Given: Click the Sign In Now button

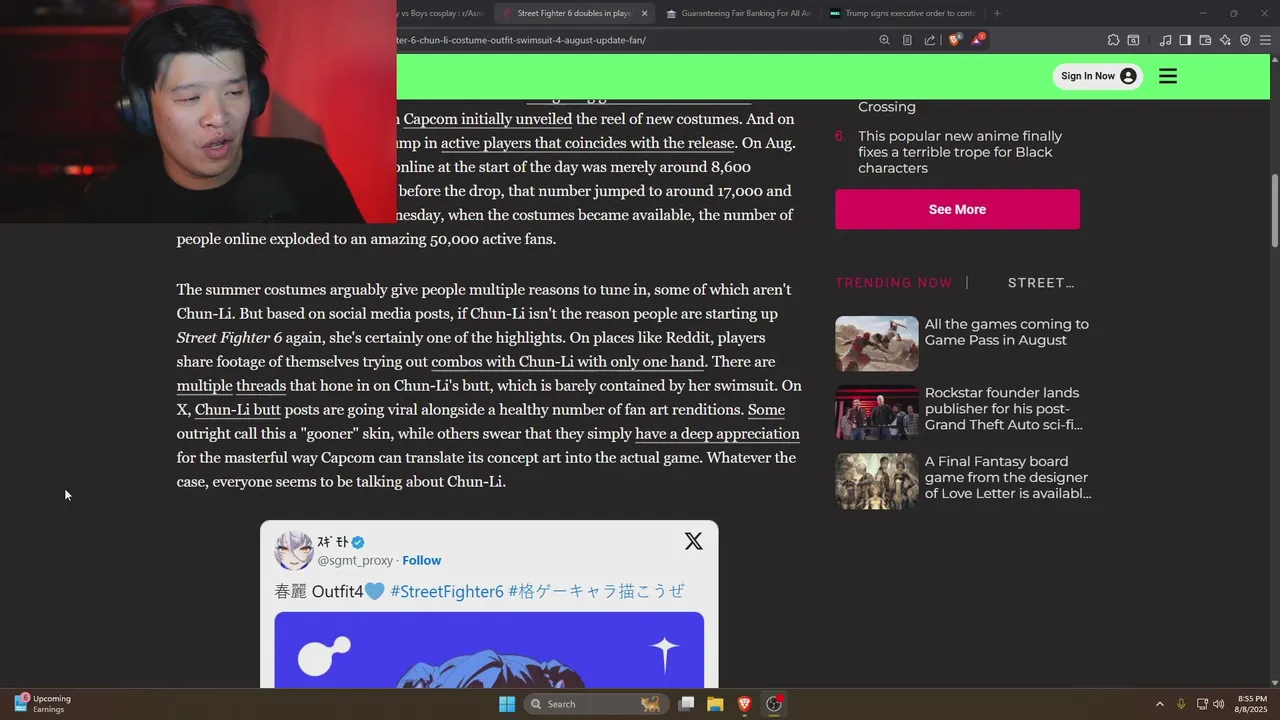Looking at the screenshot, I should pyautogui.click(x=1098, y=76).
